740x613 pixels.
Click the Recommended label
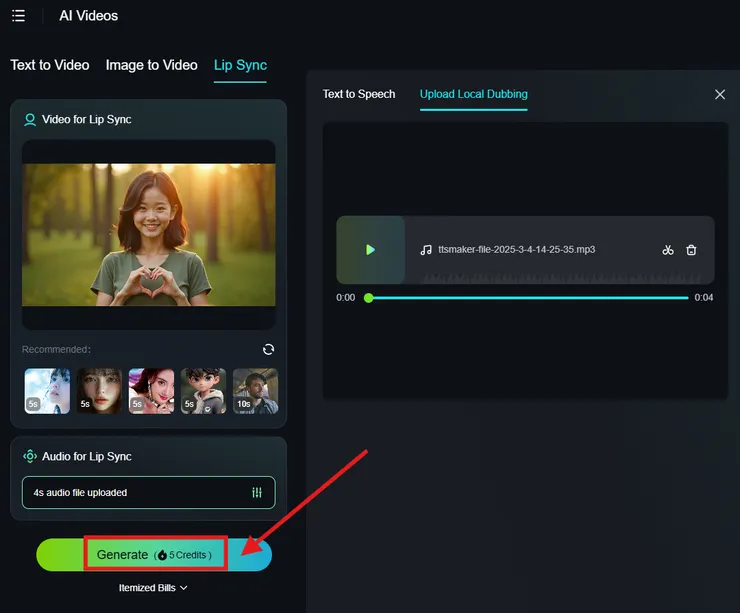pos(56,349)
